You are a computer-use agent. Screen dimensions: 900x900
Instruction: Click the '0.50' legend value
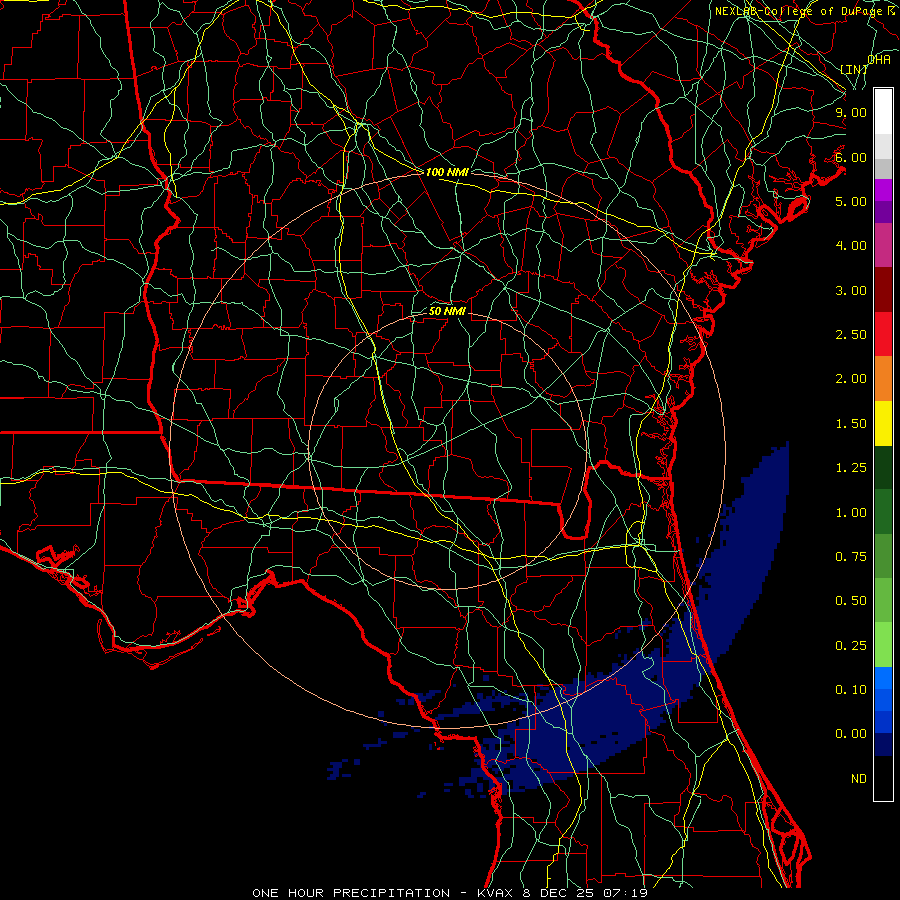pyautogui.click(x=851, y=601)
